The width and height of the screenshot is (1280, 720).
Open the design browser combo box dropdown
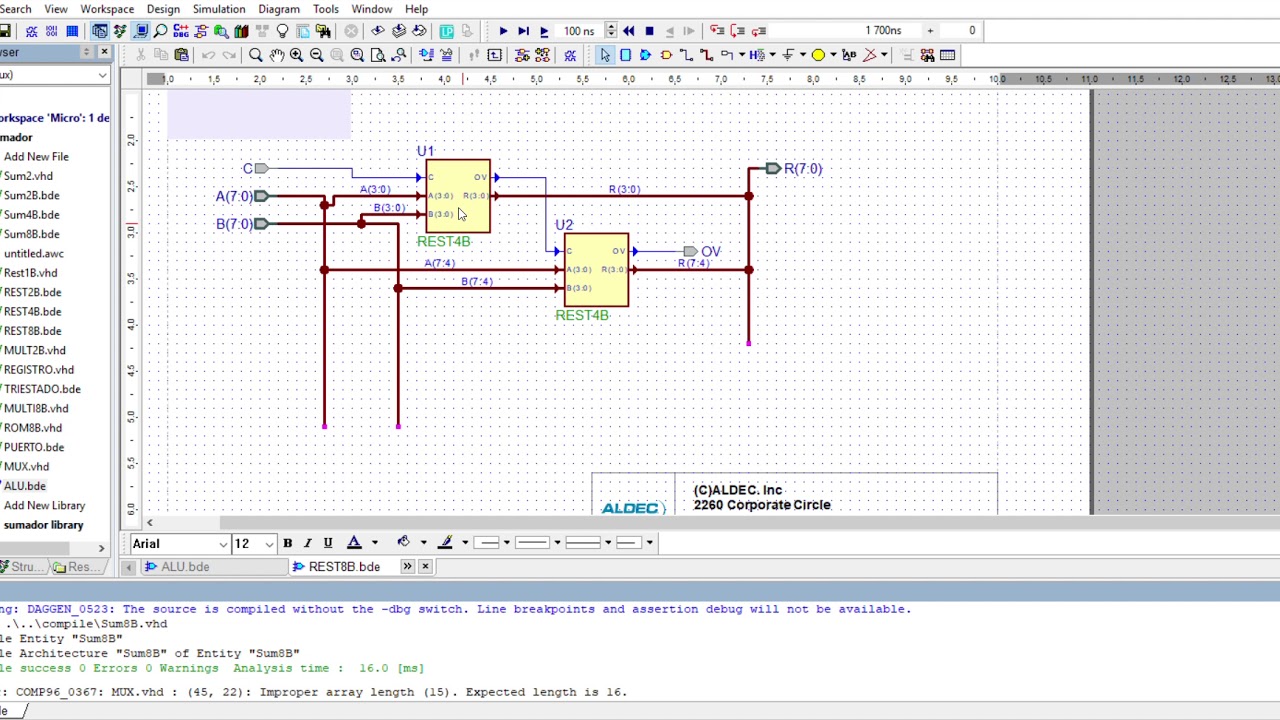click(102, 75)
